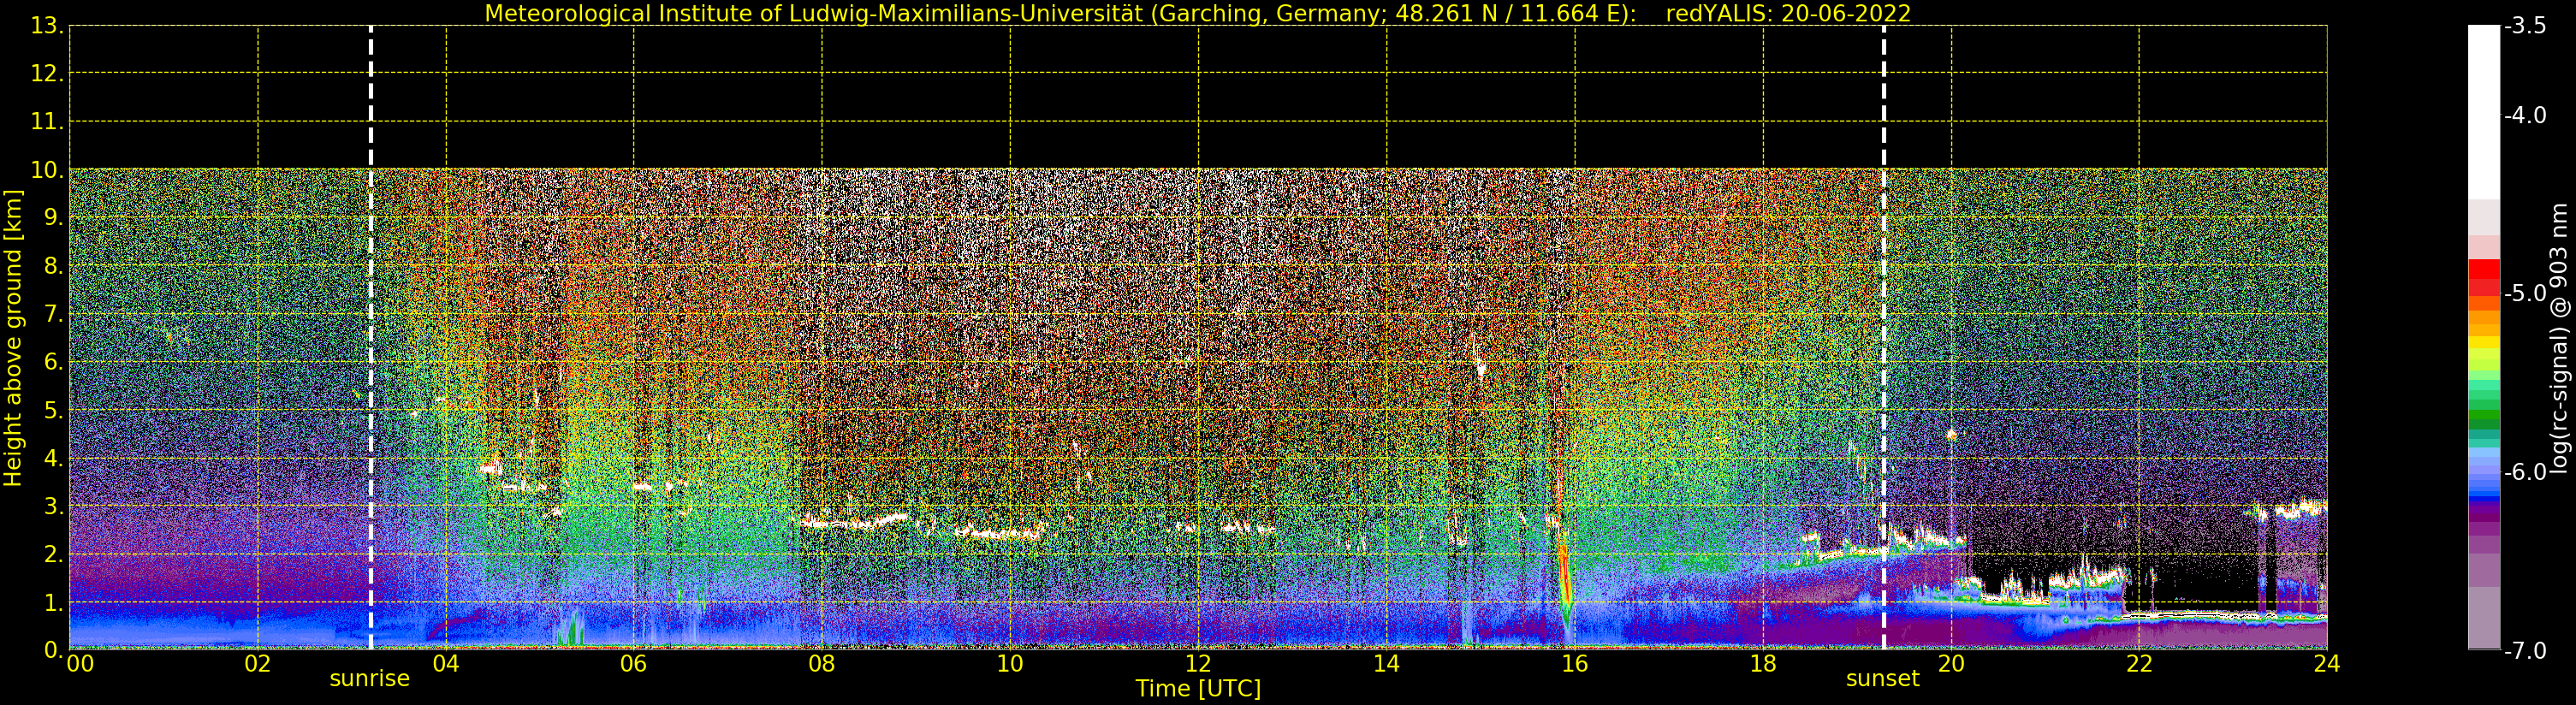Click the '02' time axis tick label
Screen dimensions: 2576x705
257,664
